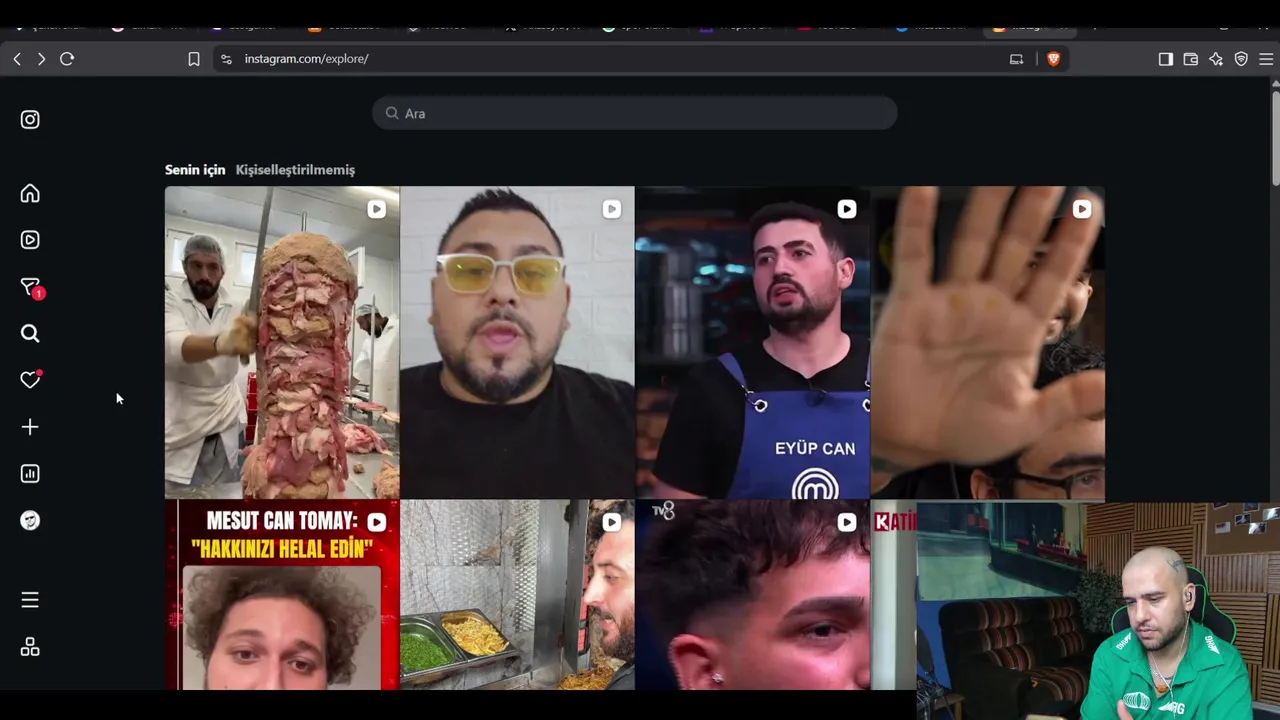Open the Brave VPN shield icon

(x=1241, y=59)
